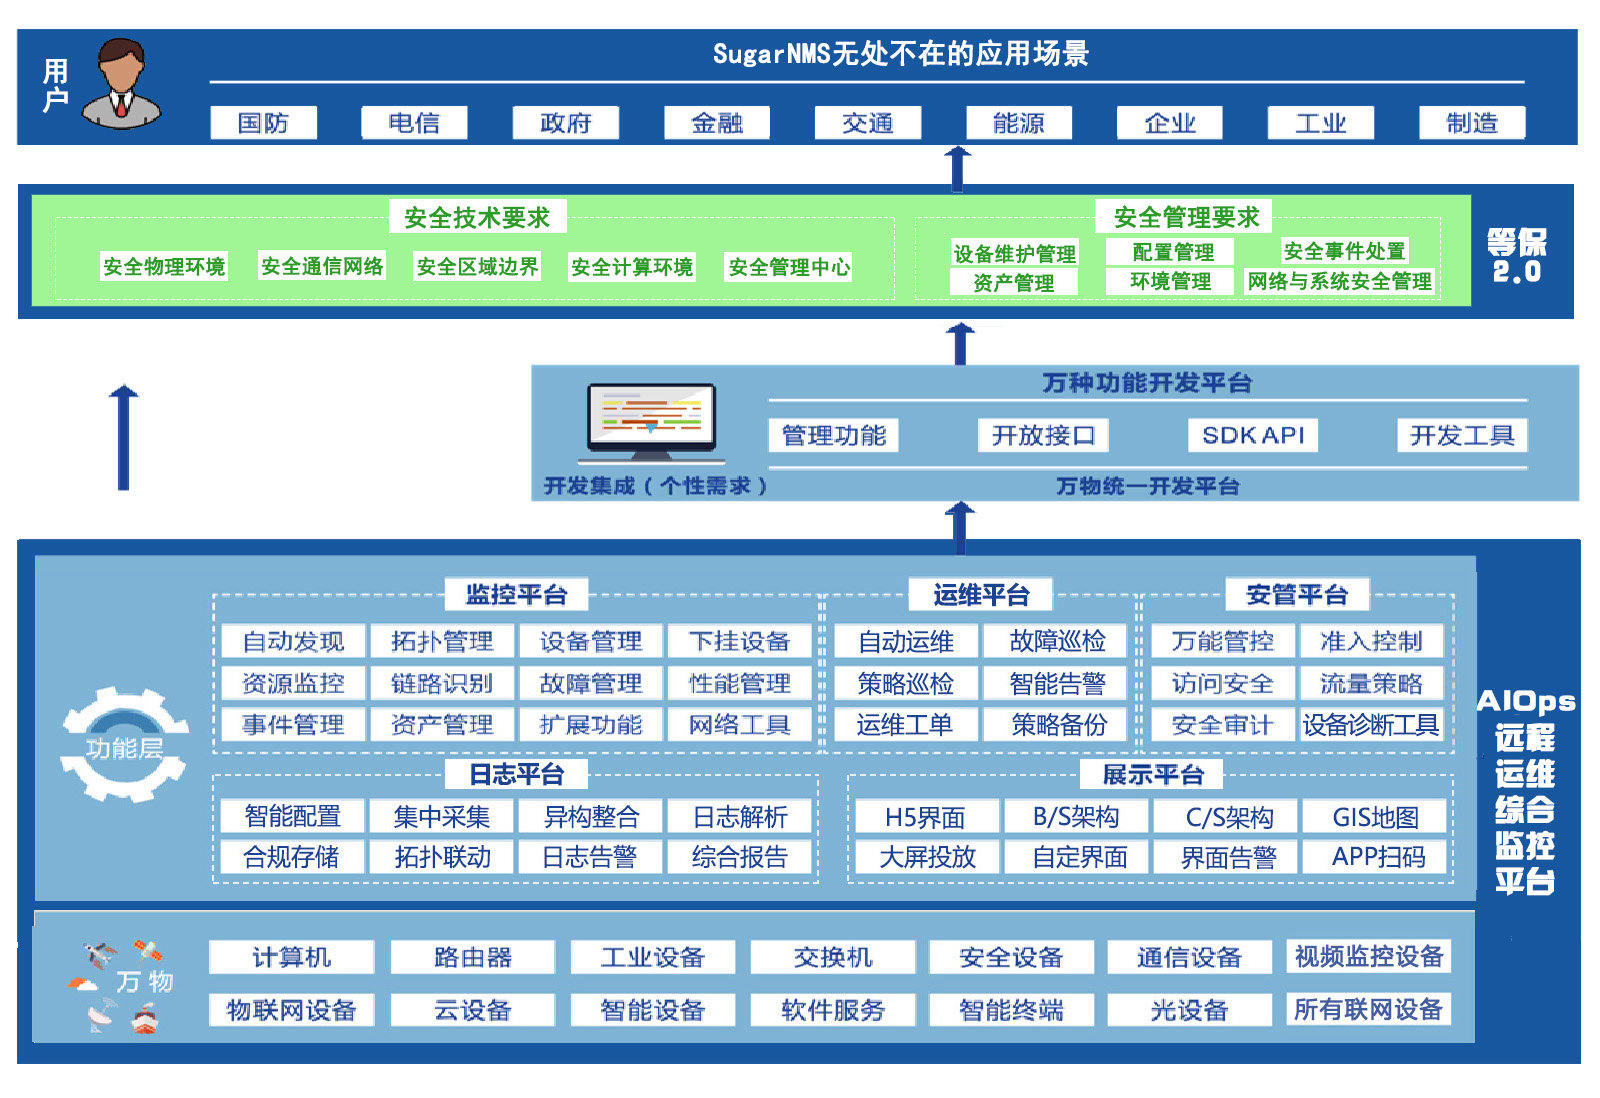Click the 所有联网设备 box

click(x=1368, y=1008)
